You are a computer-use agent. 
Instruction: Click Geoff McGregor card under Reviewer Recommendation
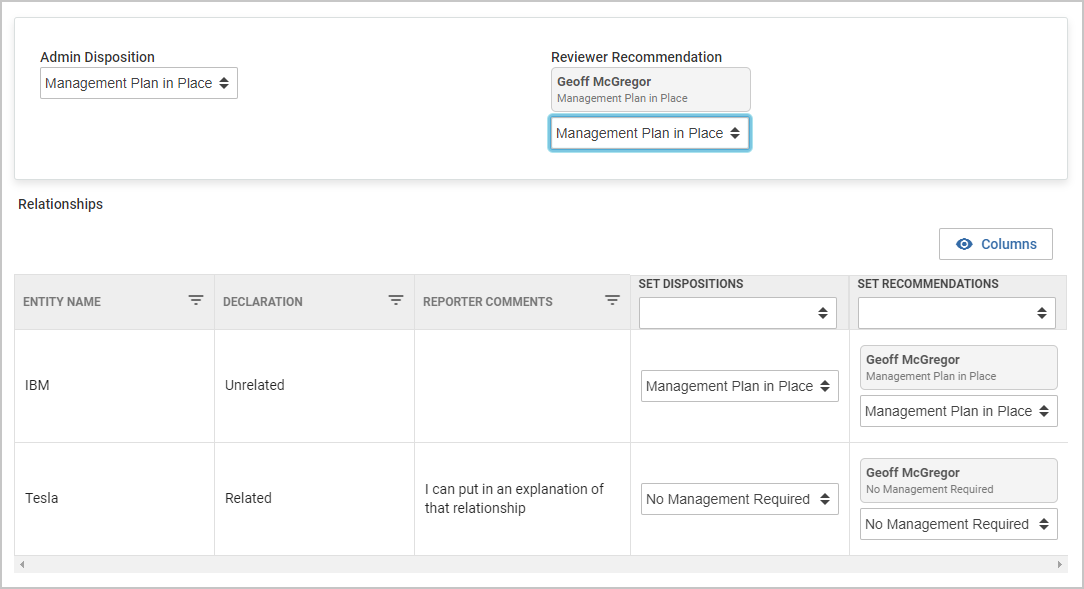click(x=650, y=89)
